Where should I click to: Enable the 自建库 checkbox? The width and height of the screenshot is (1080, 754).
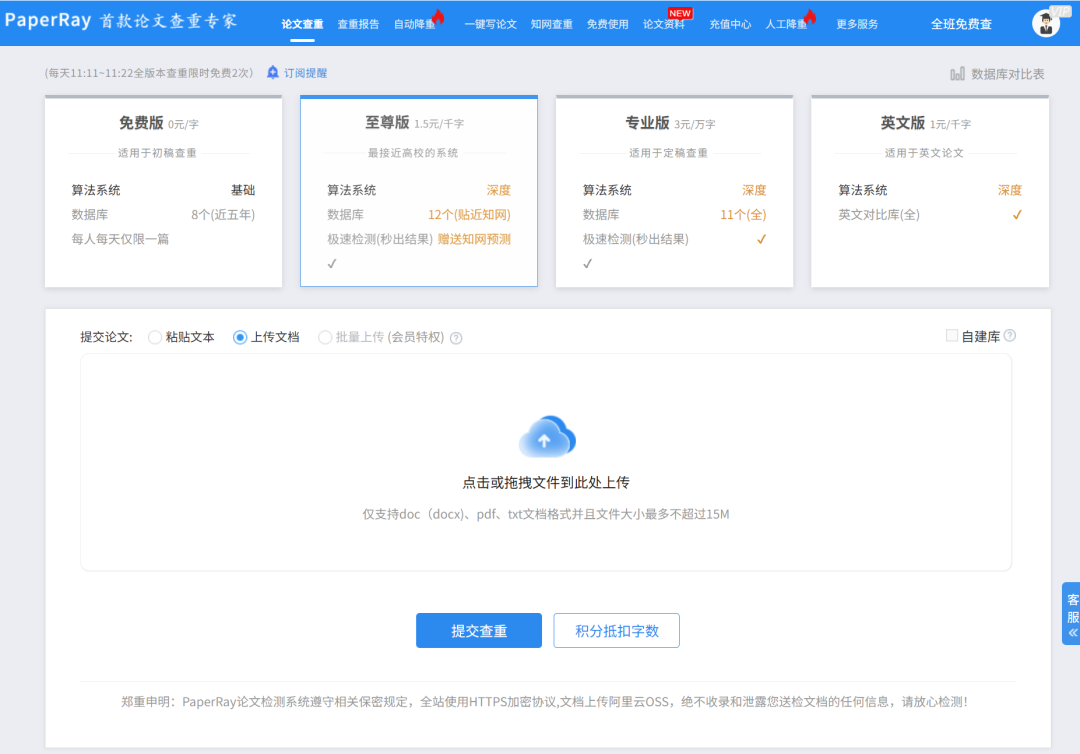952,336
